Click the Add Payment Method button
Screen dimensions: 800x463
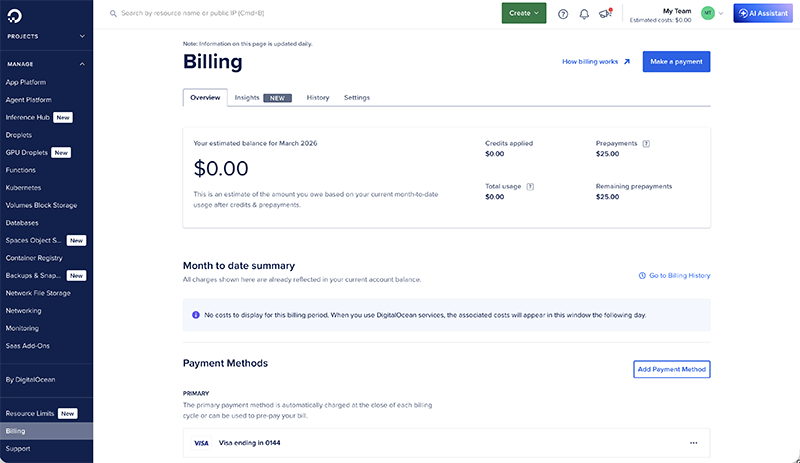[672, 369]
